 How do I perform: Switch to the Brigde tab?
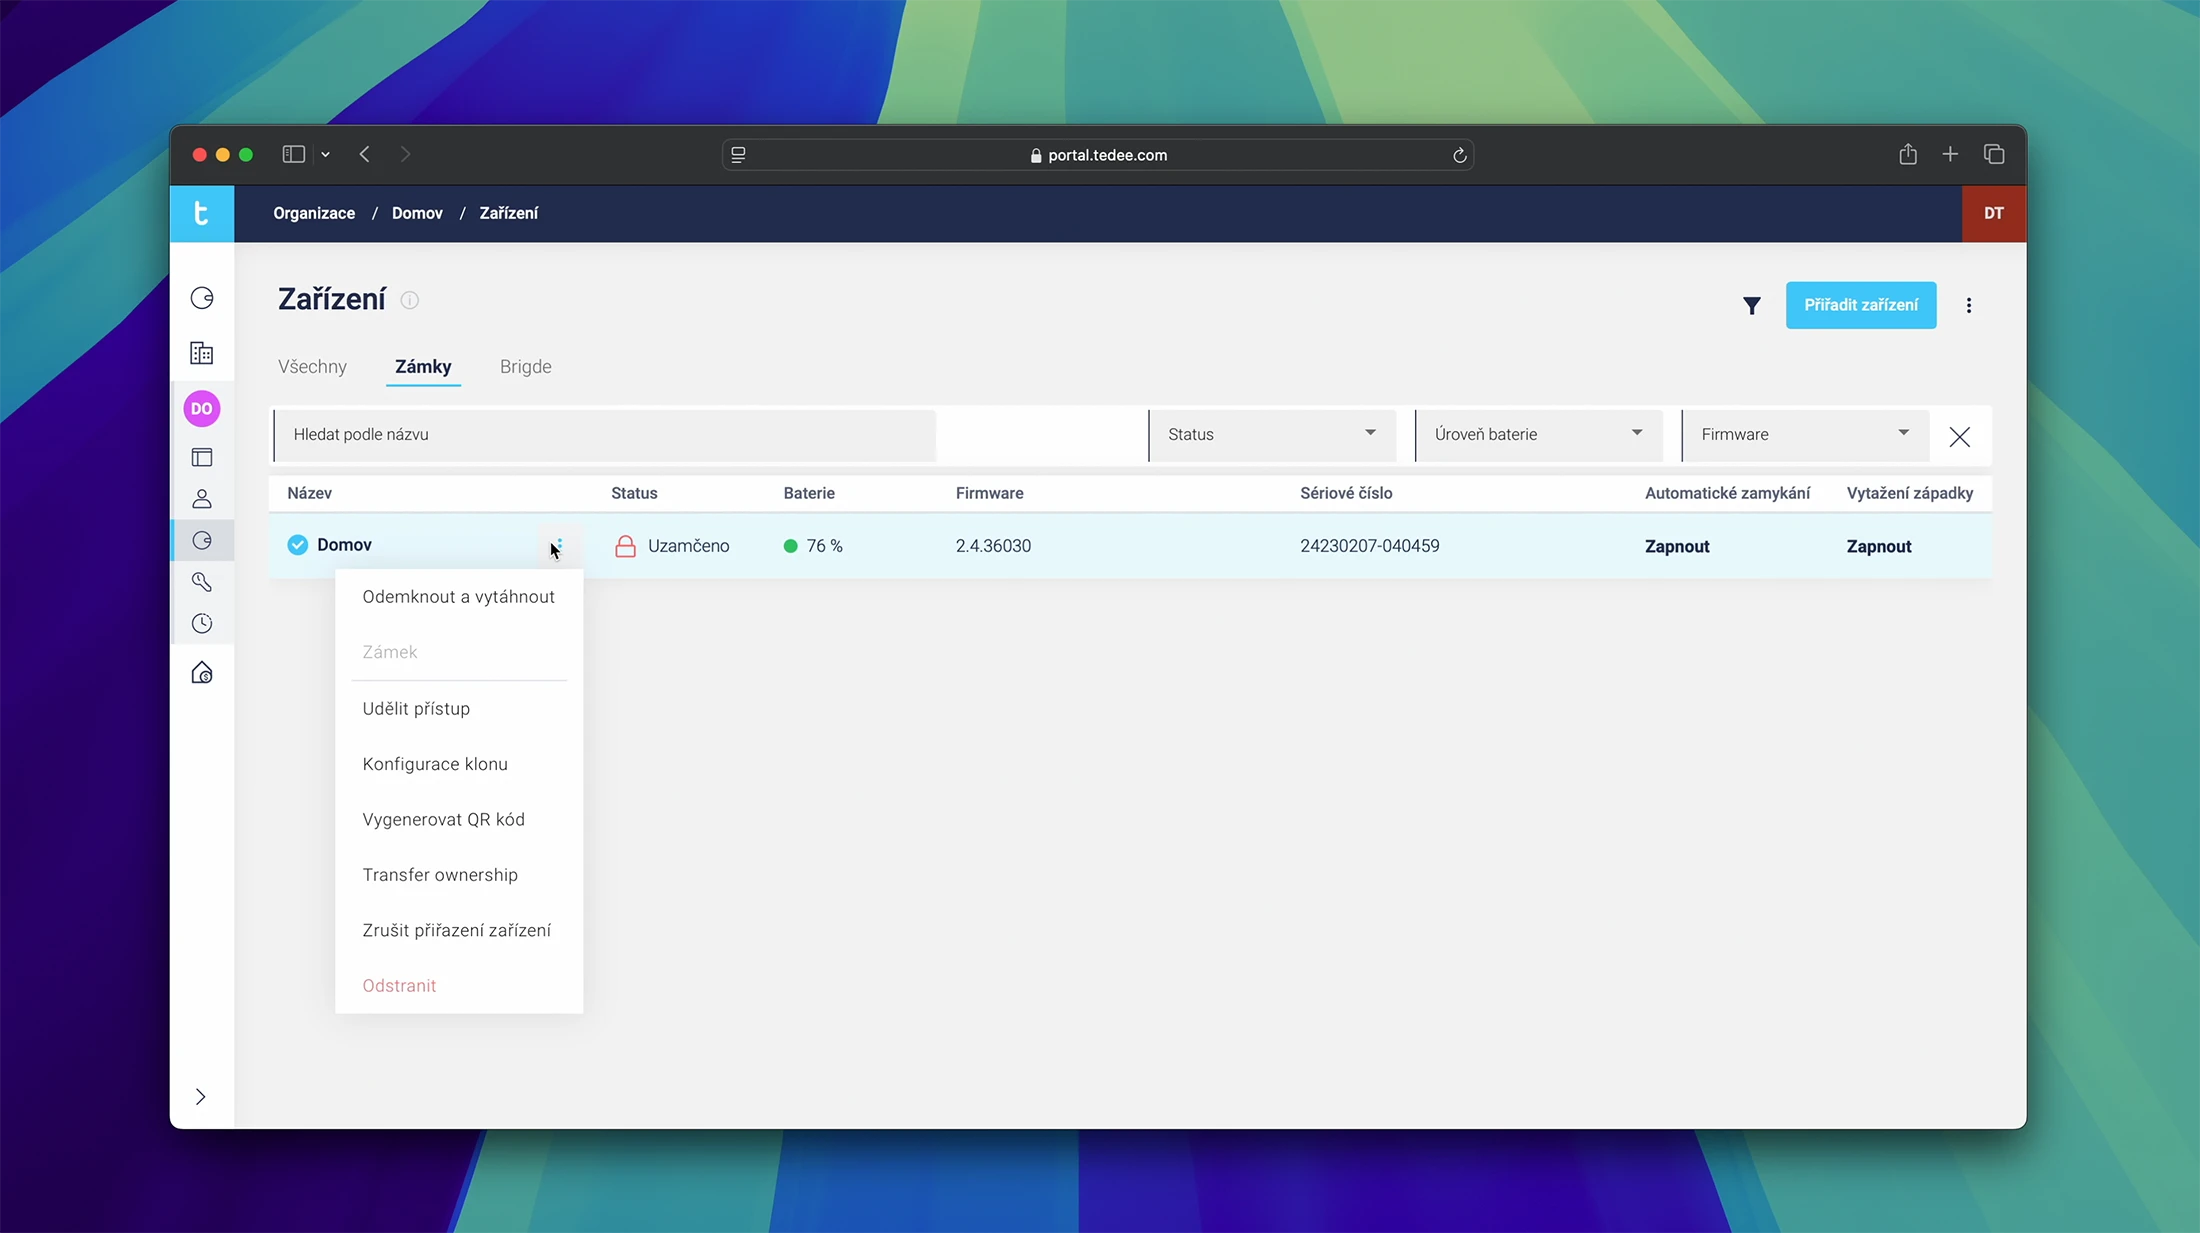click(x=525, y=367)
